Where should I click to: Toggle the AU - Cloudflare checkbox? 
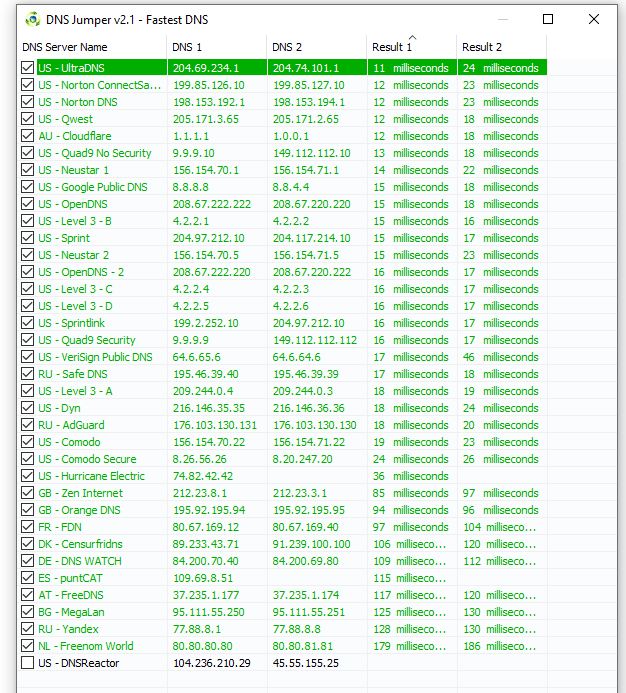coord(27,136)
